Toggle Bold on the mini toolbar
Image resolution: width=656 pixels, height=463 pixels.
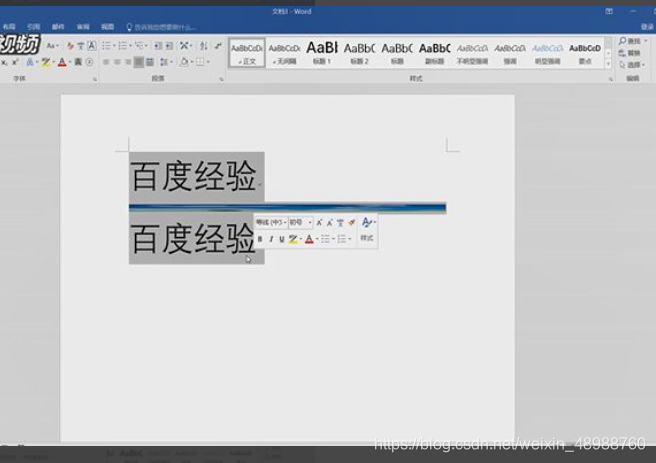(x=260, y=239)
